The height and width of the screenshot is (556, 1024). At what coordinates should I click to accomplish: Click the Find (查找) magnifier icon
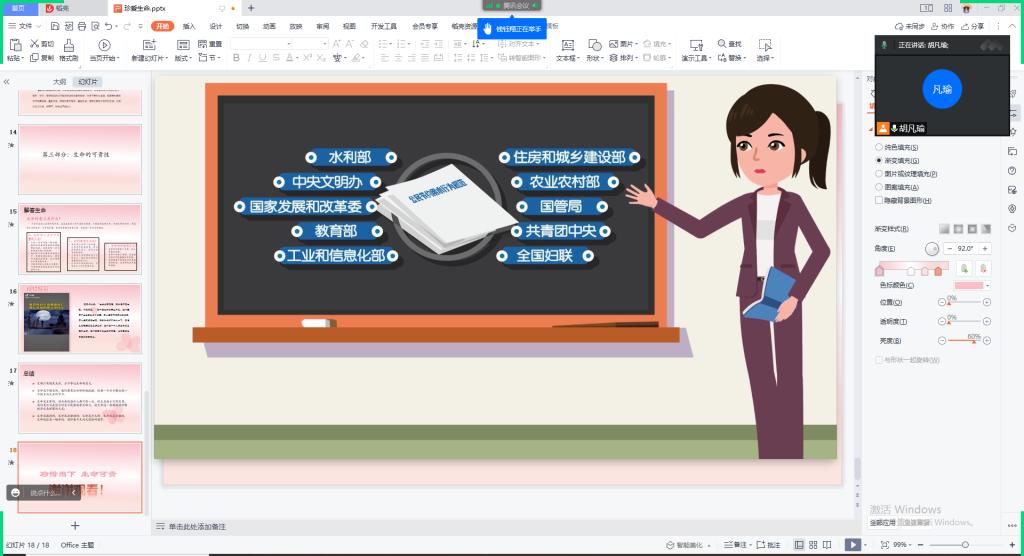[721, 44]
